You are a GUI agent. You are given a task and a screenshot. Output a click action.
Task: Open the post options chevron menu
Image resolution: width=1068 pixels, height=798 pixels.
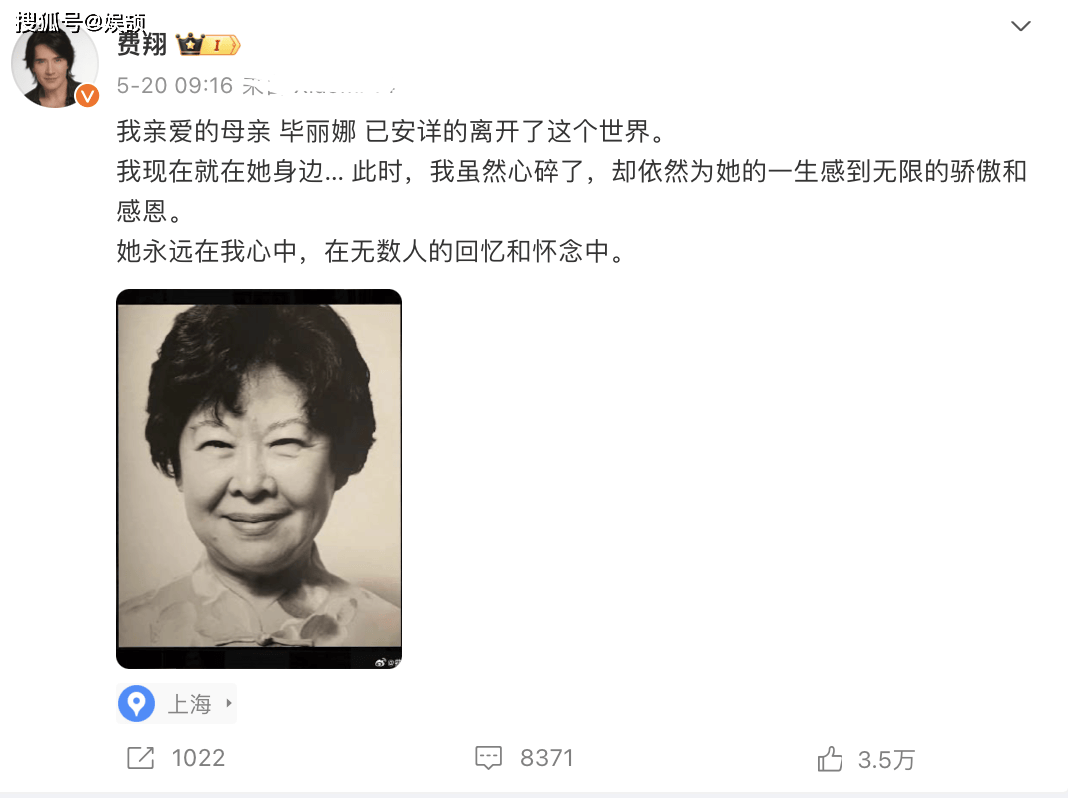(1020, 26)
